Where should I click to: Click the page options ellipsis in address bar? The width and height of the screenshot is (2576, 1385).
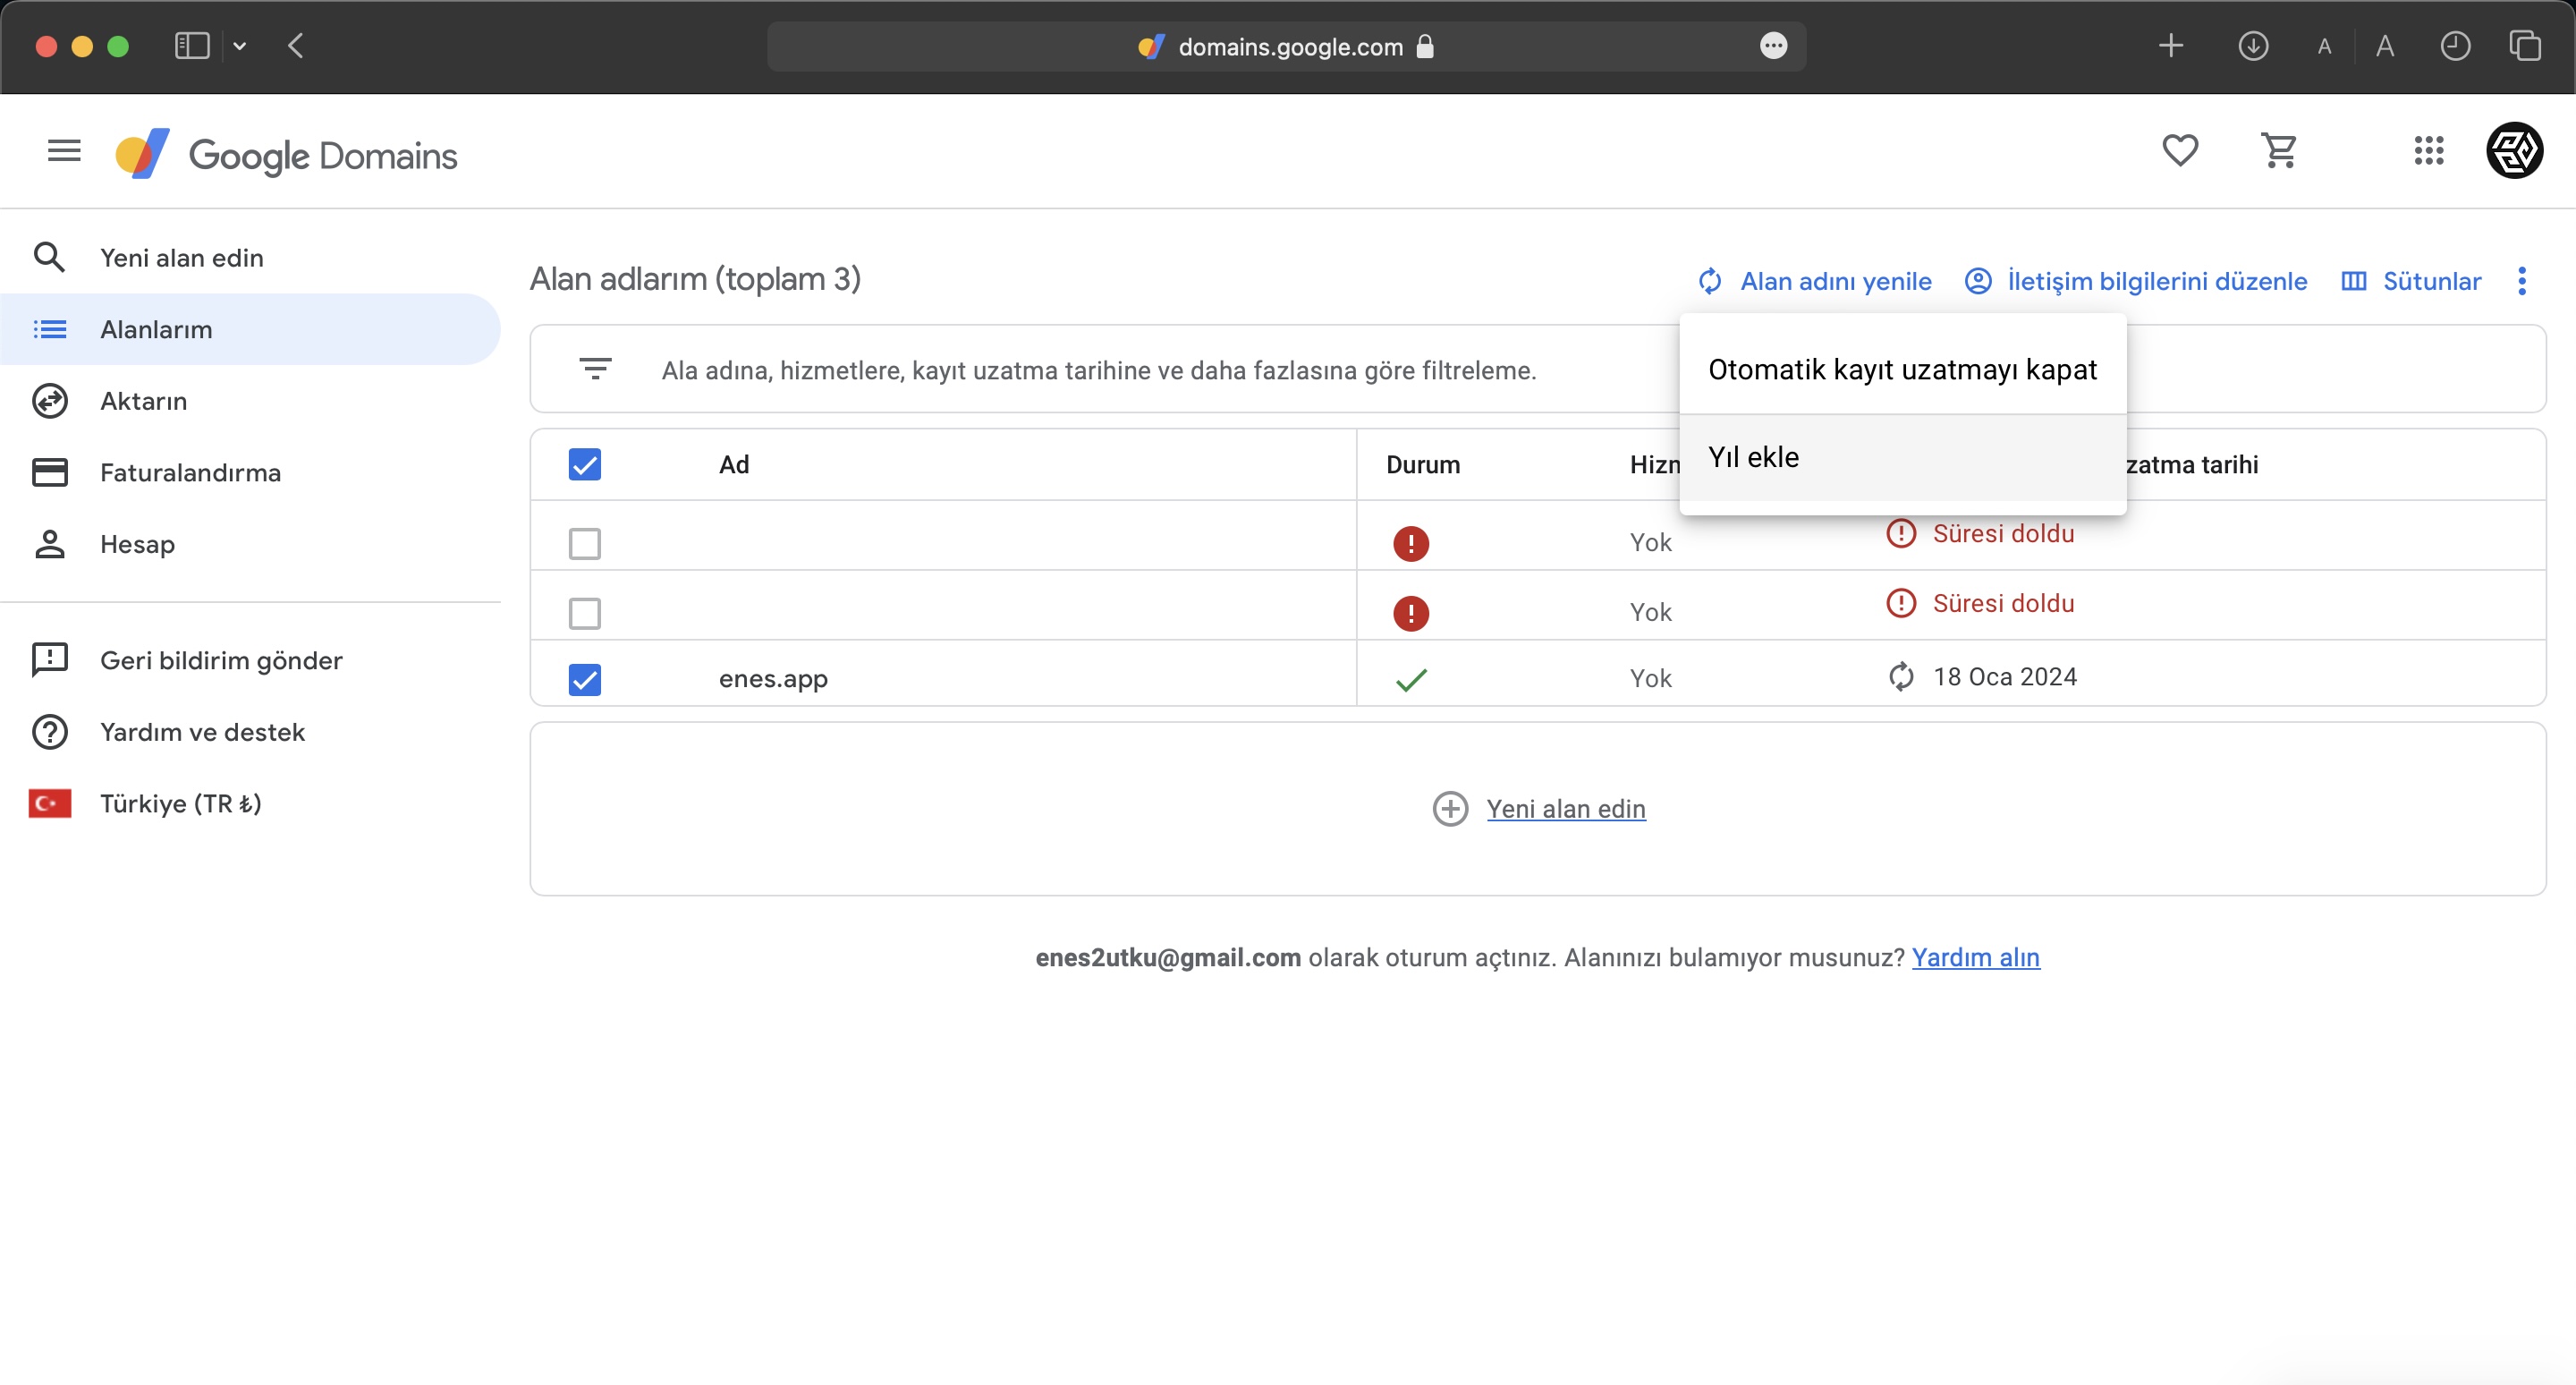tap(1773, 46)
